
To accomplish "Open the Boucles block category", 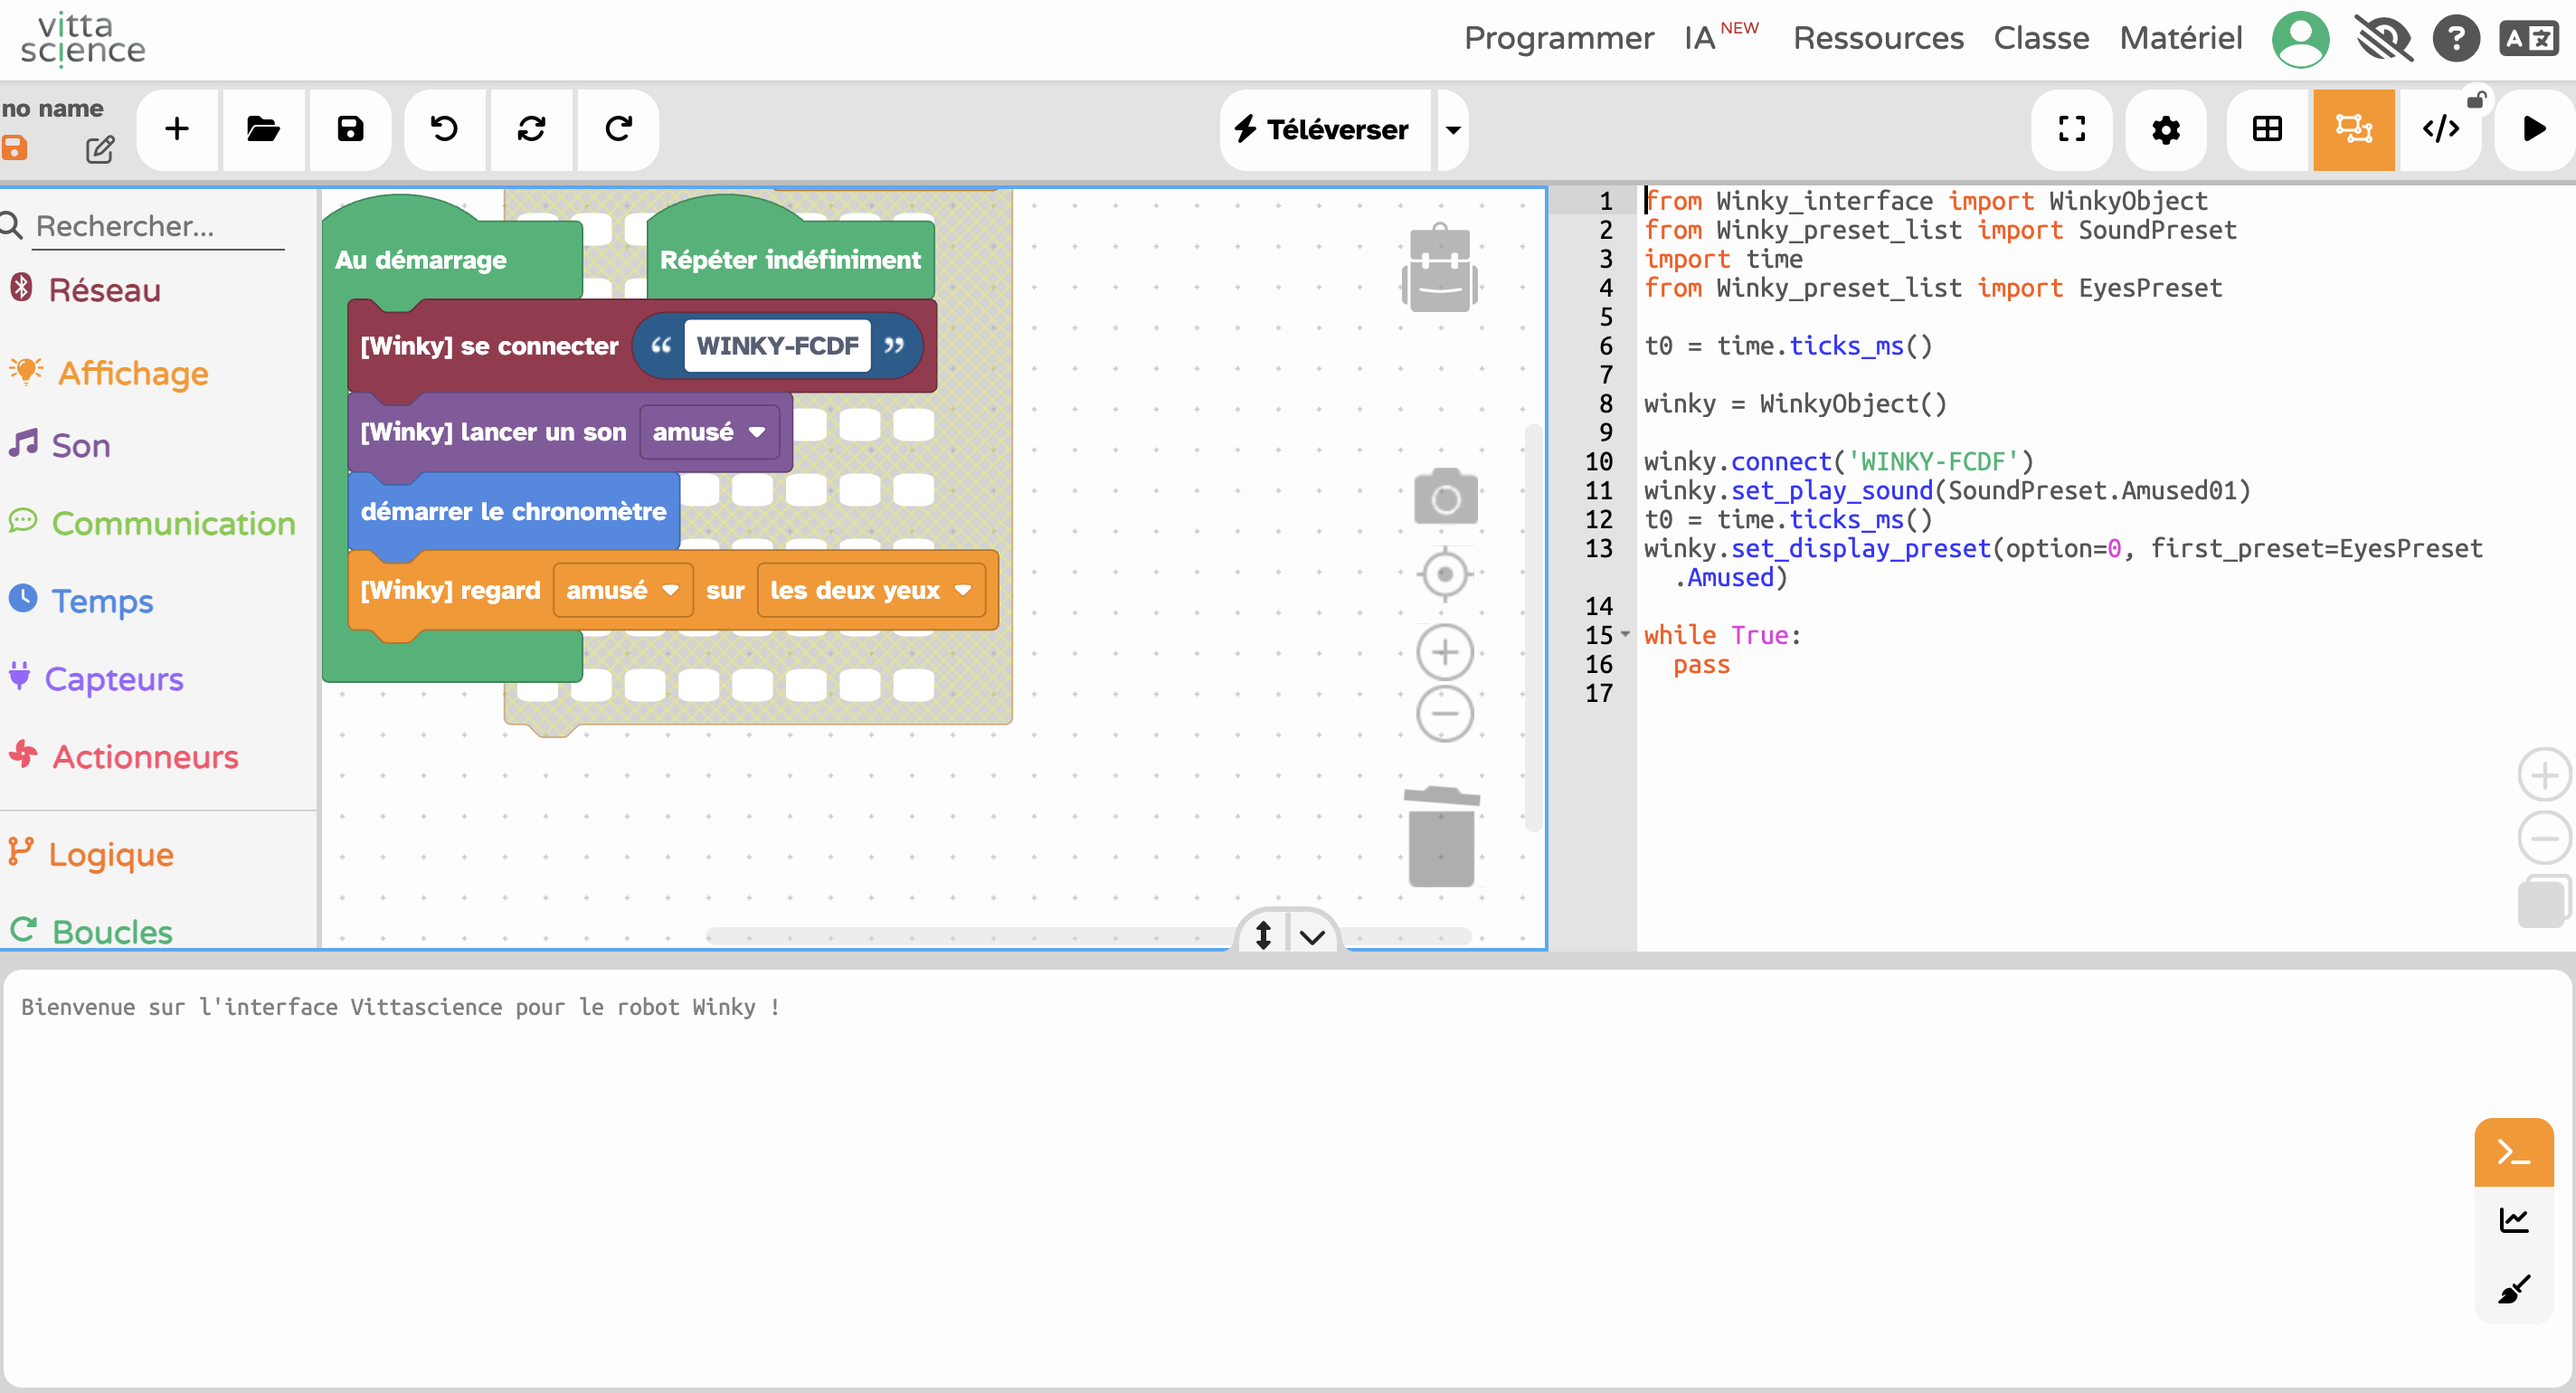I will (x=112, y=932).
